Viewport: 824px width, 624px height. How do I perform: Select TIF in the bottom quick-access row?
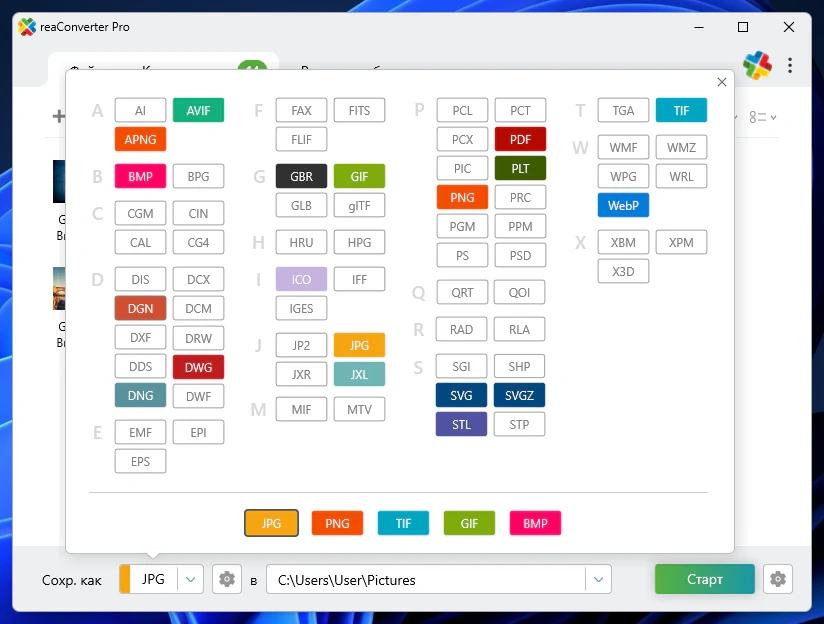403,523
